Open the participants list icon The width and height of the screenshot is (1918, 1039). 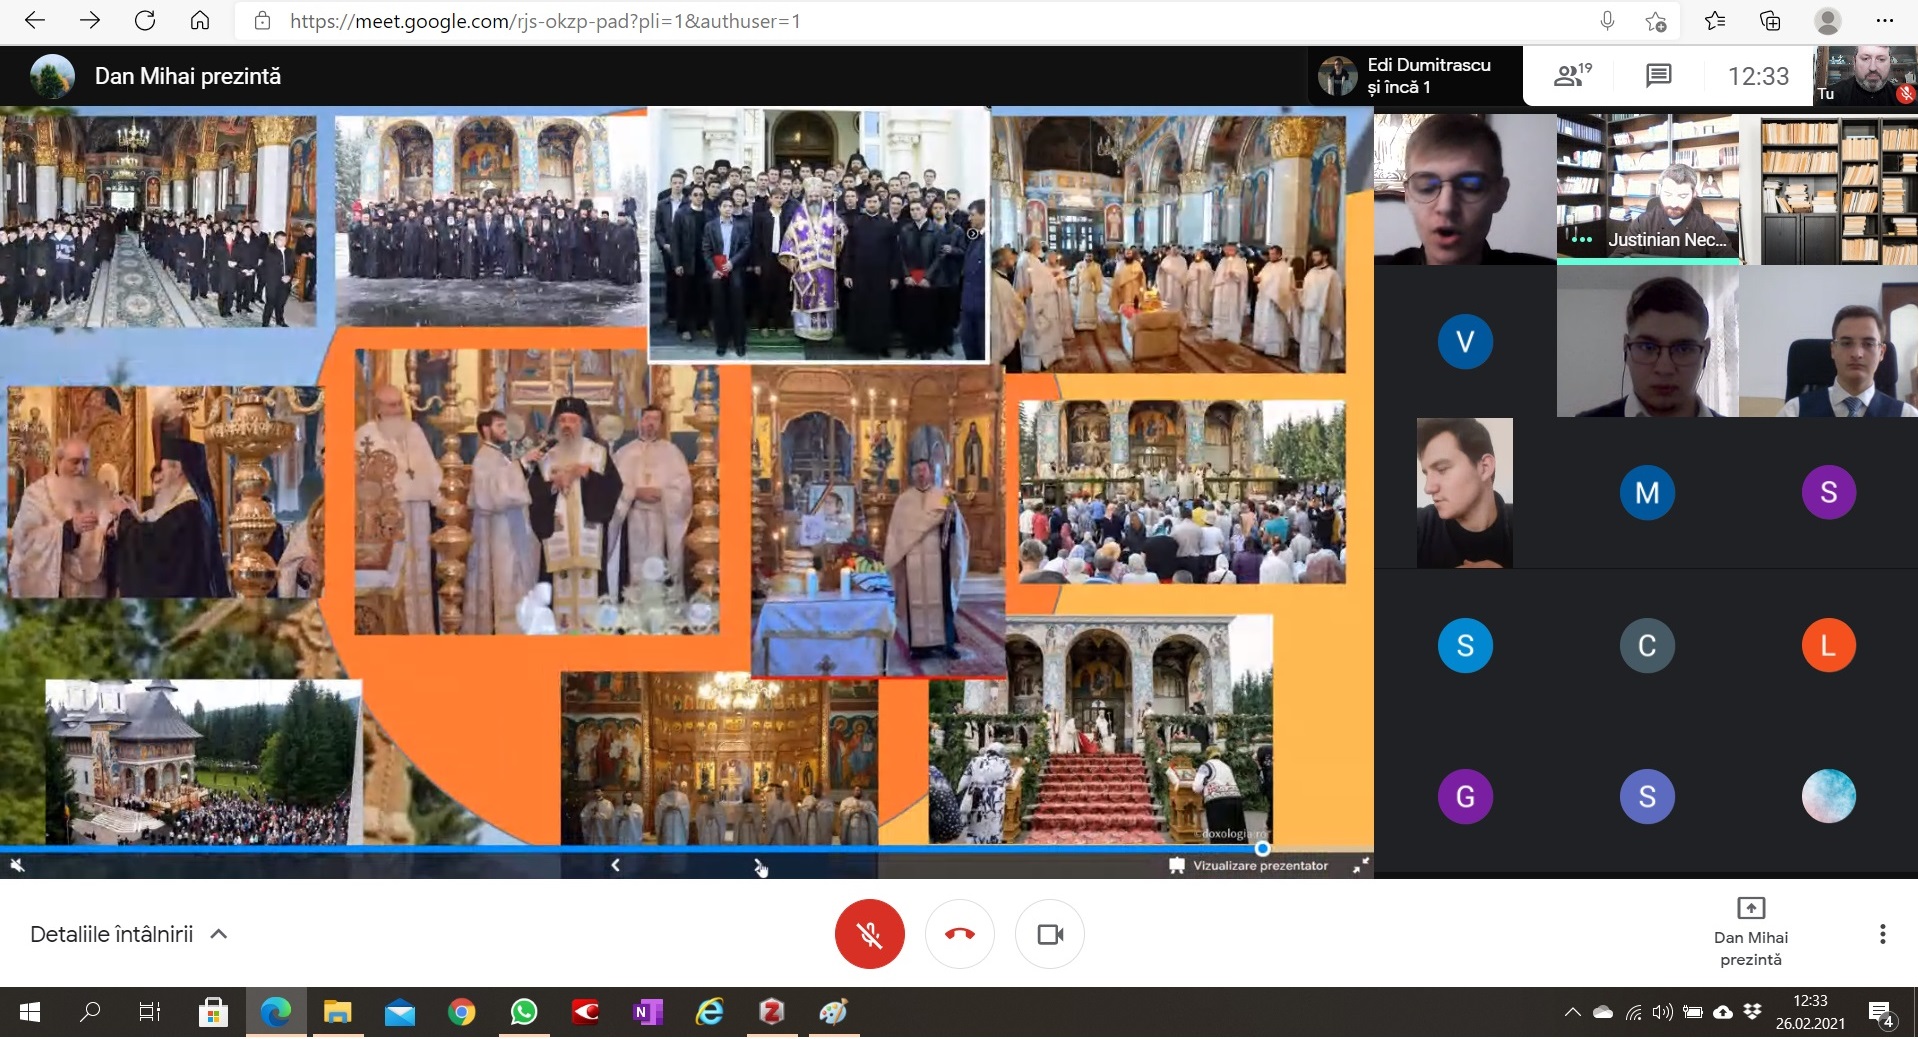(1571, 76)
